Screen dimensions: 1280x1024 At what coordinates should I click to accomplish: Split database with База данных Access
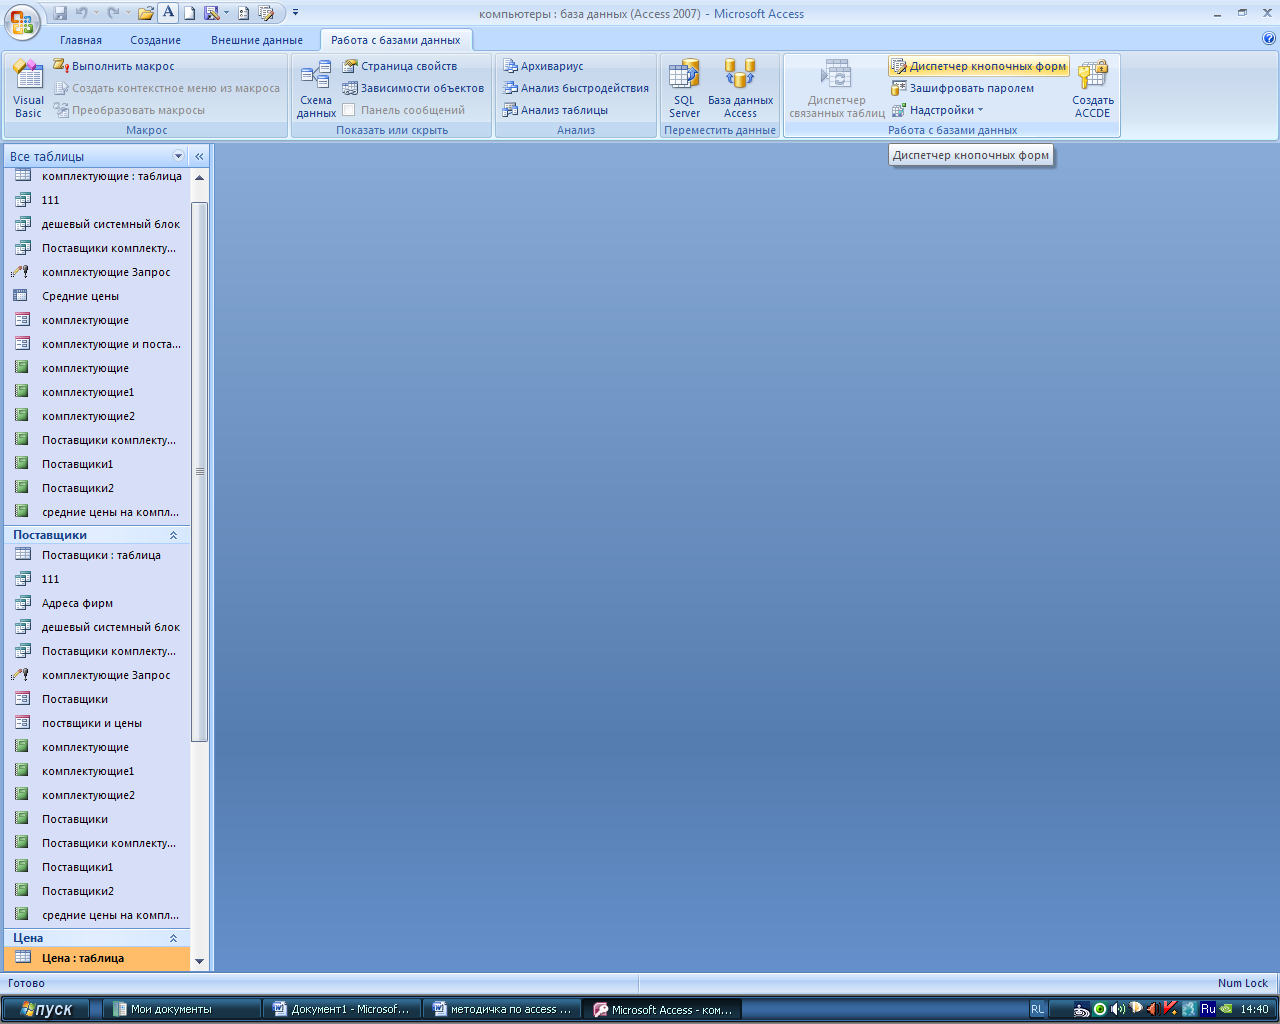740,89
